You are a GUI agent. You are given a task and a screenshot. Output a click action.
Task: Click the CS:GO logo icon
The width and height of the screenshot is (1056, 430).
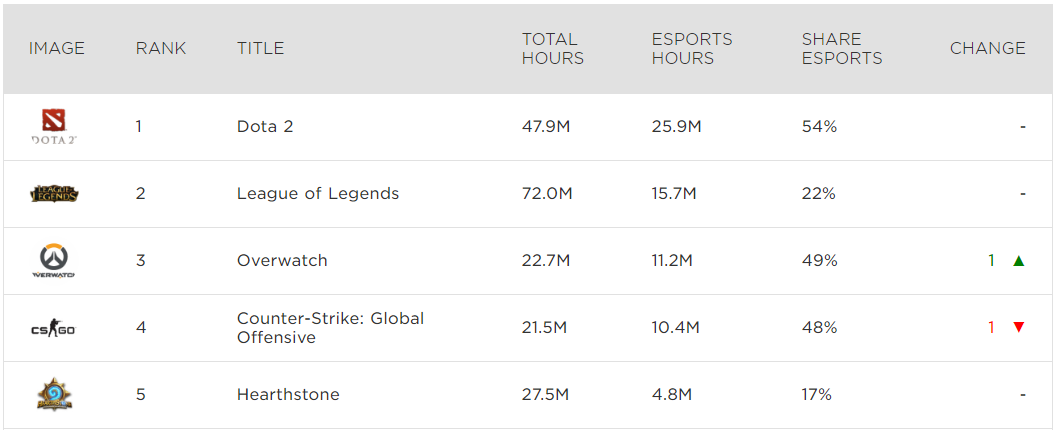point(54,327)
